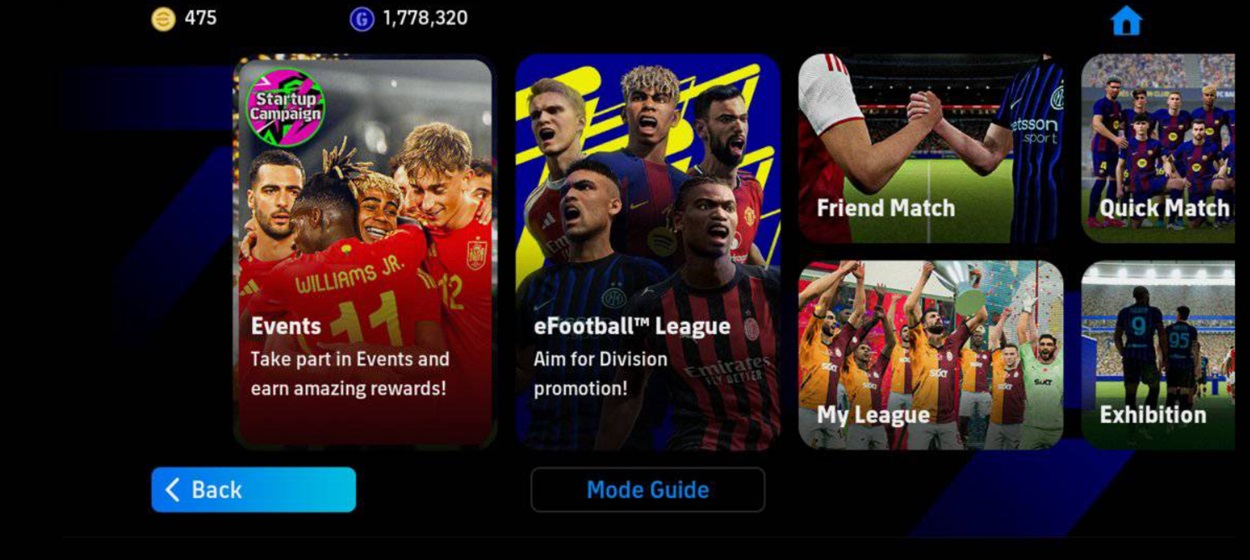The image size is (1250, 560).
Task: Select the Quick Match tile
Action: click(1158, 149)
